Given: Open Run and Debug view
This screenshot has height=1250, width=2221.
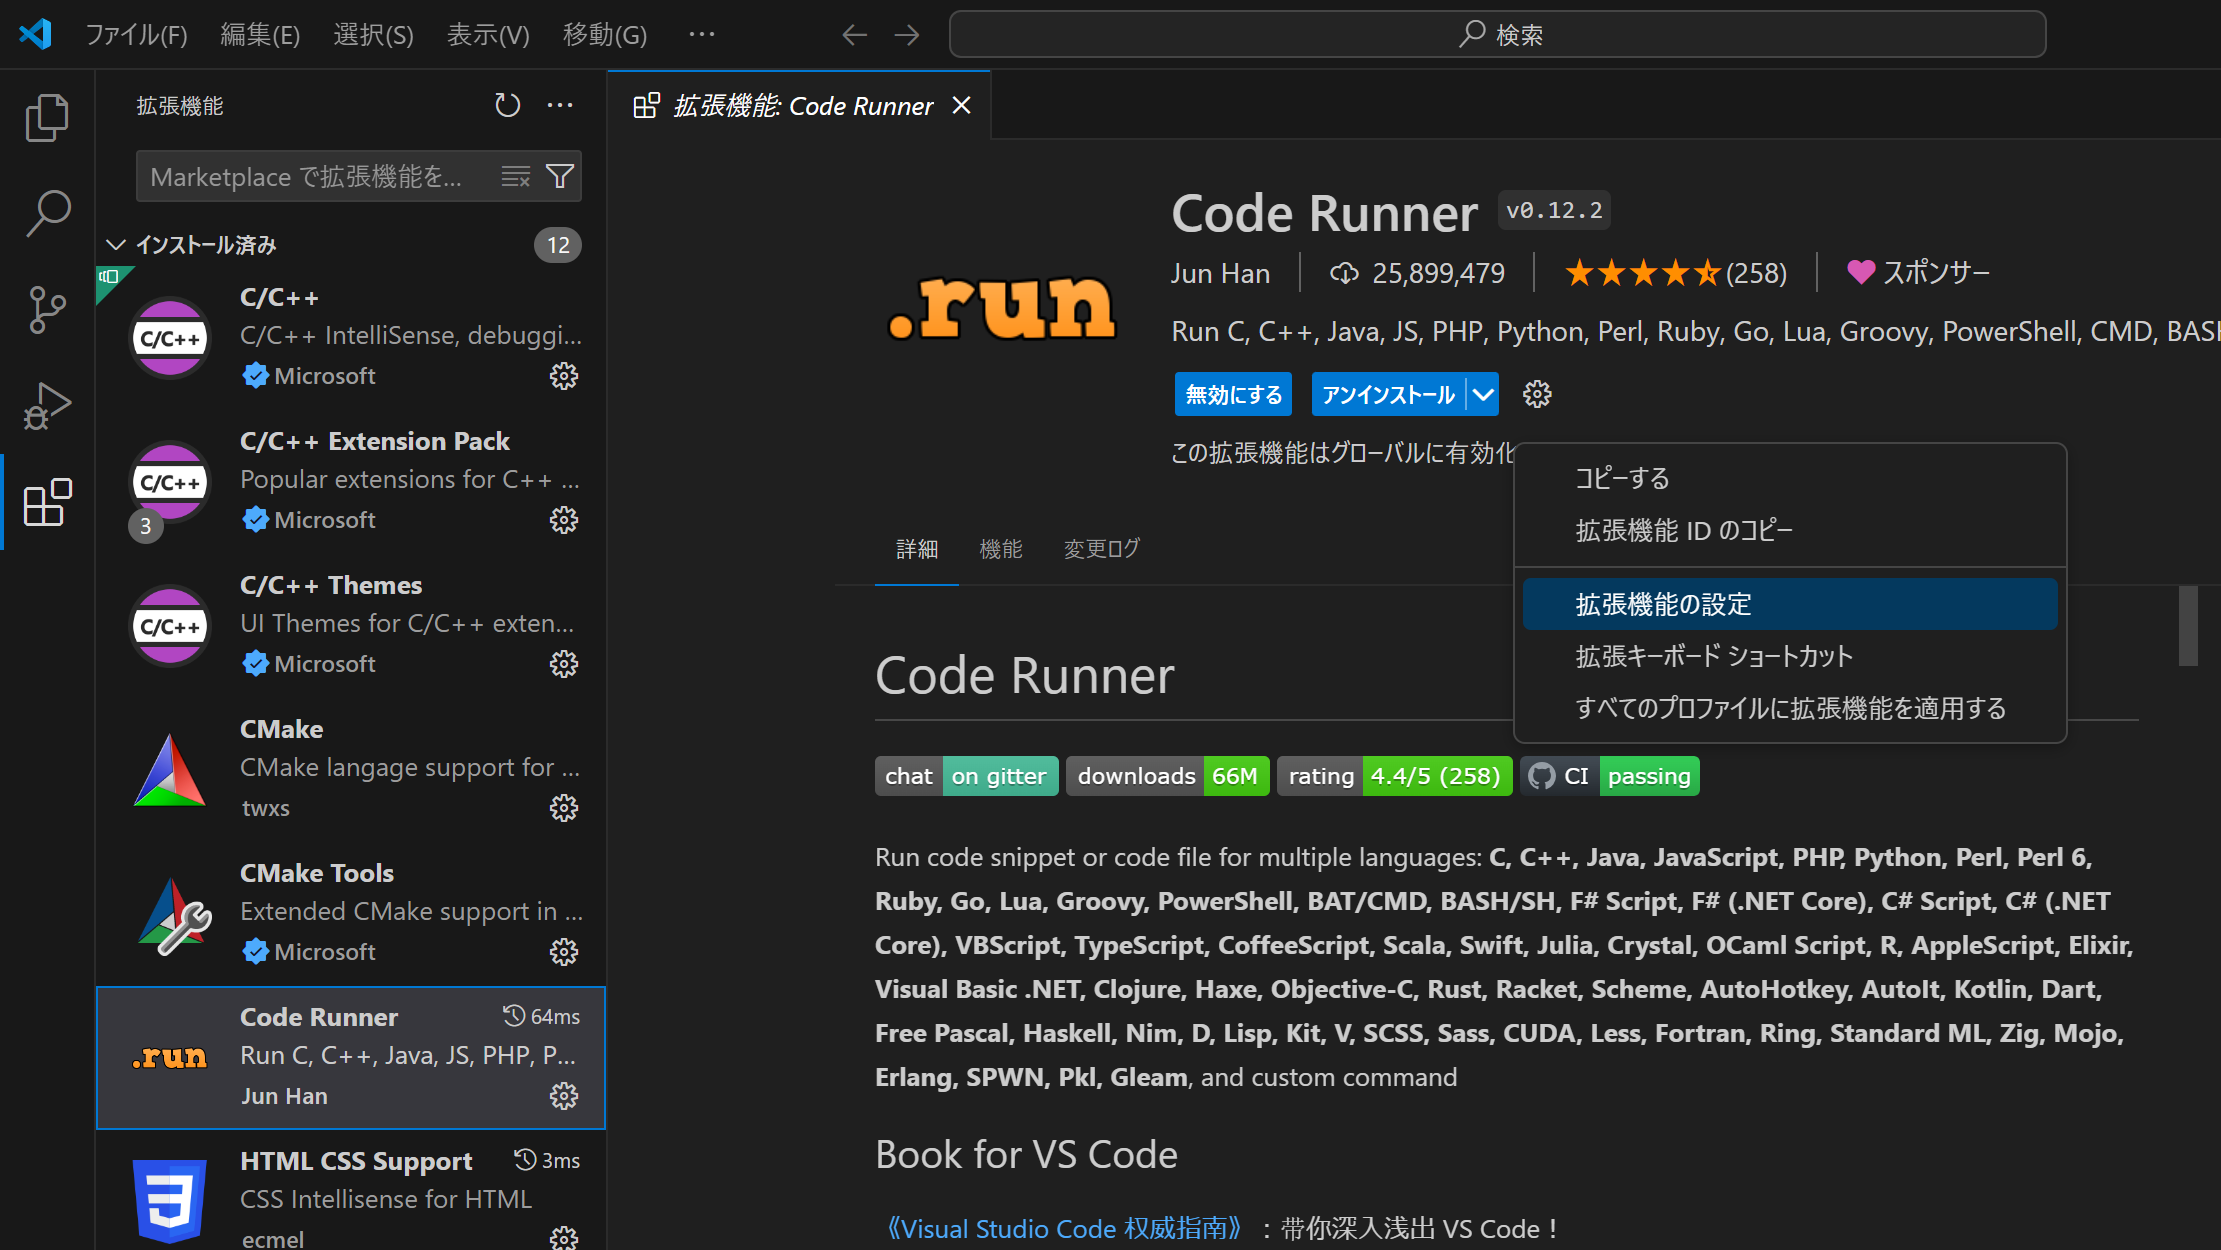Looking at the screenshot, I should [x=47, y=405].
